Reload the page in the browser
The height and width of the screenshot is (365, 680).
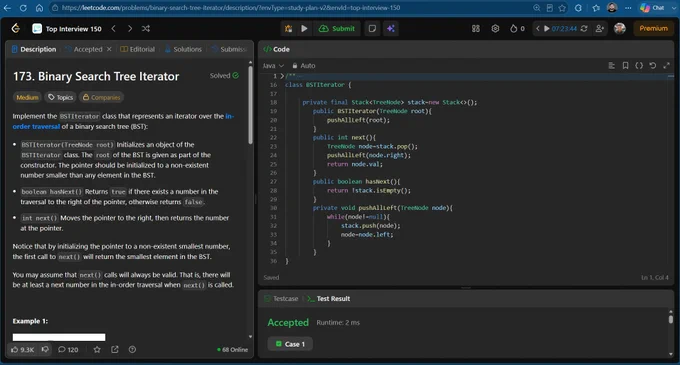(23, 8)
